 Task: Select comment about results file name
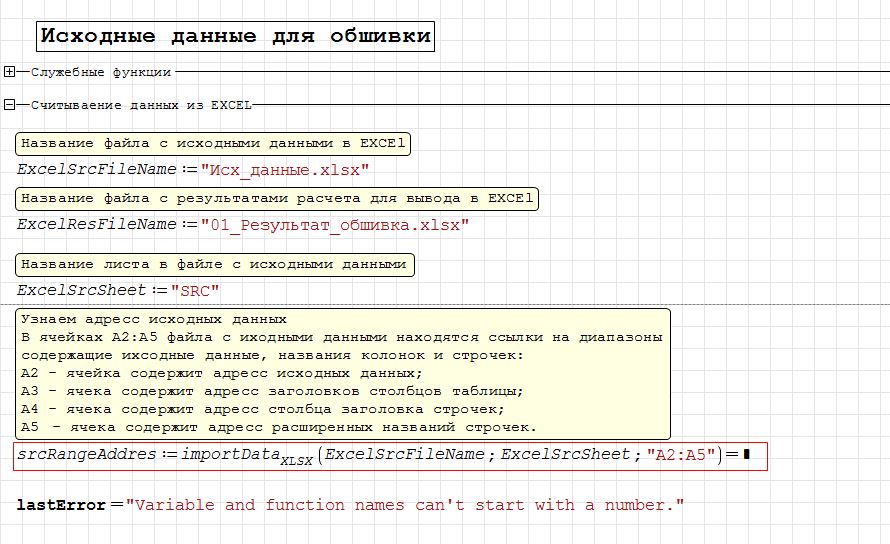(277, 199)
